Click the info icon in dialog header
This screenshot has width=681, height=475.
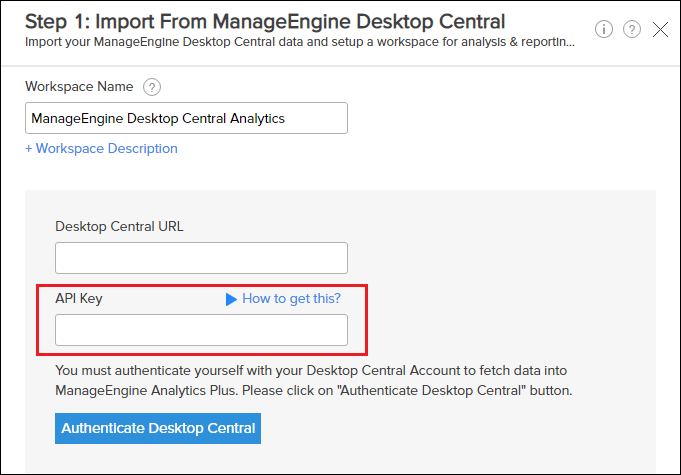[x=604, y=29]
